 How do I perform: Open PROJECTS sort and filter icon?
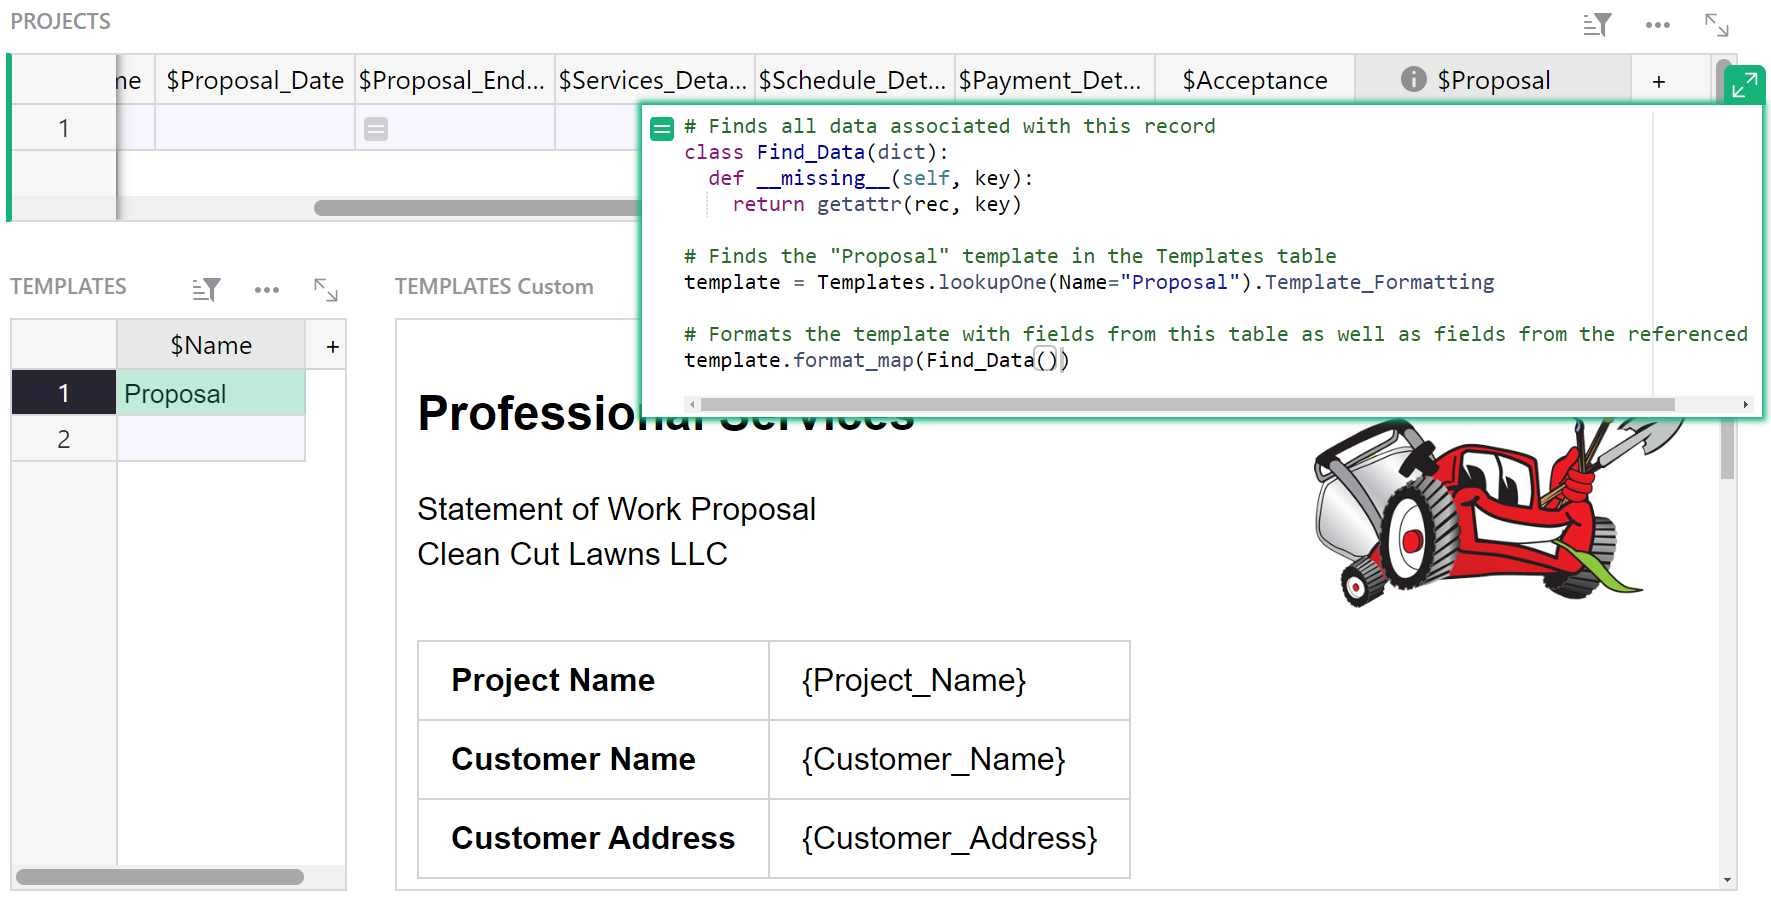tap(1597, 25)
